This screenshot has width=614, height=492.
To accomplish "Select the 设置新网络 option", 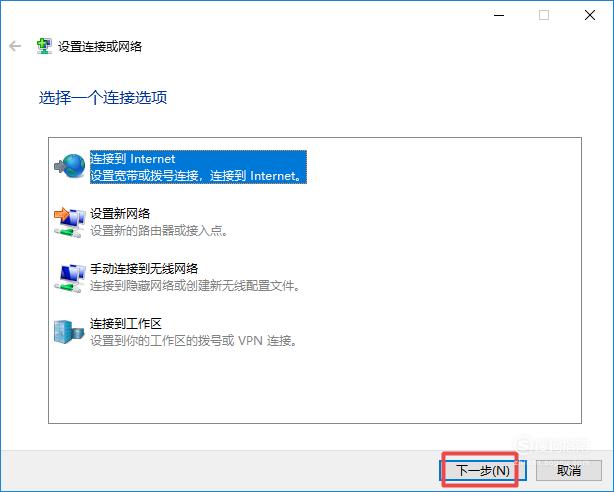I will tap(159, 222).
